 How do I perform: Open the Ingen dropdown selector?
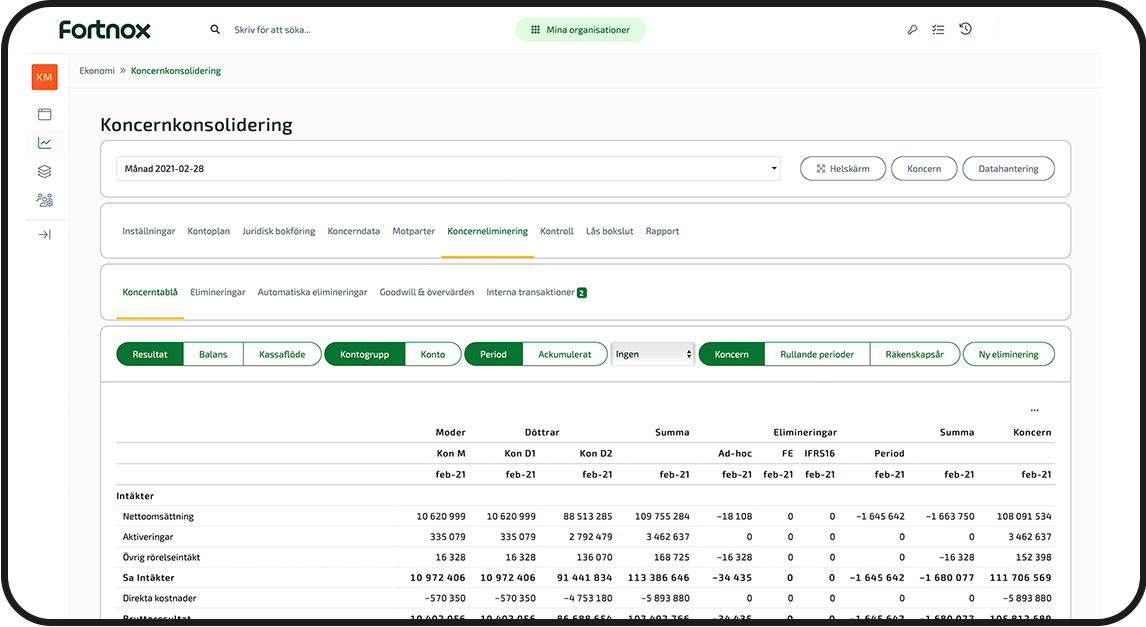coord(653,354)
